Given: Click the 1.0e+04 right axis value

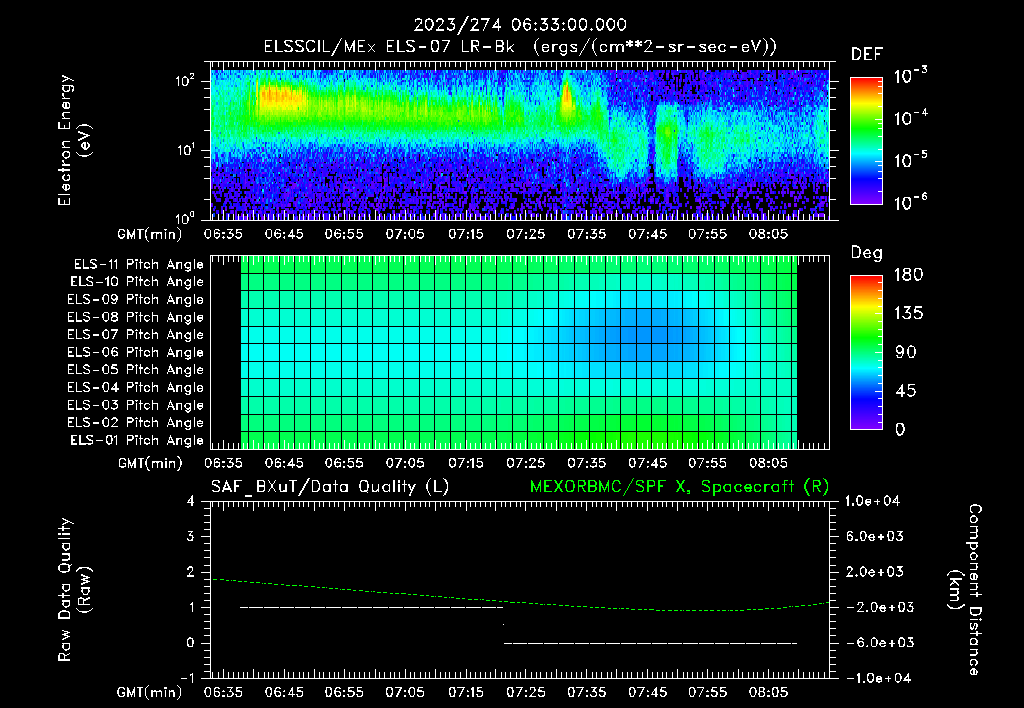Looking at the screenshot, I should (x=872, y=501).
